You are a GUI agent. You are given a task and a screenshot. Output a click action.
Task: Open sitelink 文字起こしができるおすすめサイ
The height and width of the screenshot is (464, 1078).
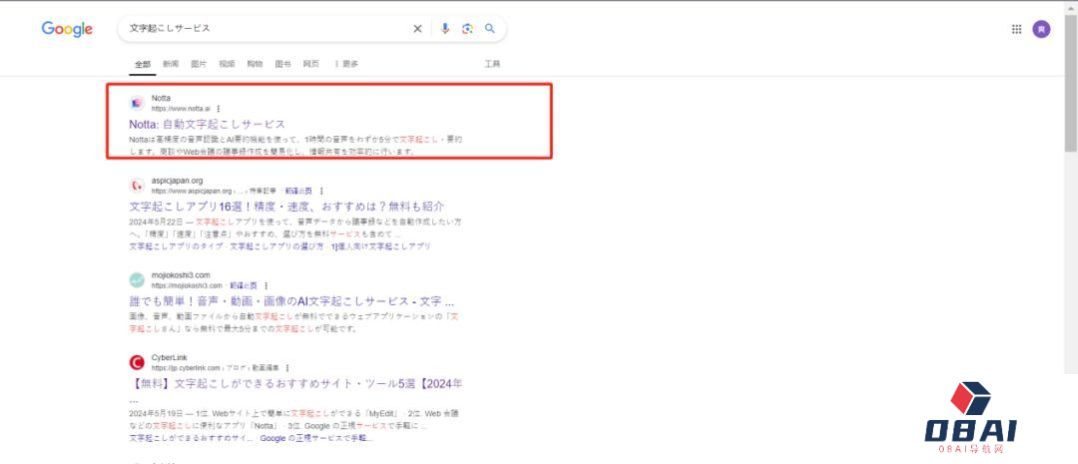[191, 438]
